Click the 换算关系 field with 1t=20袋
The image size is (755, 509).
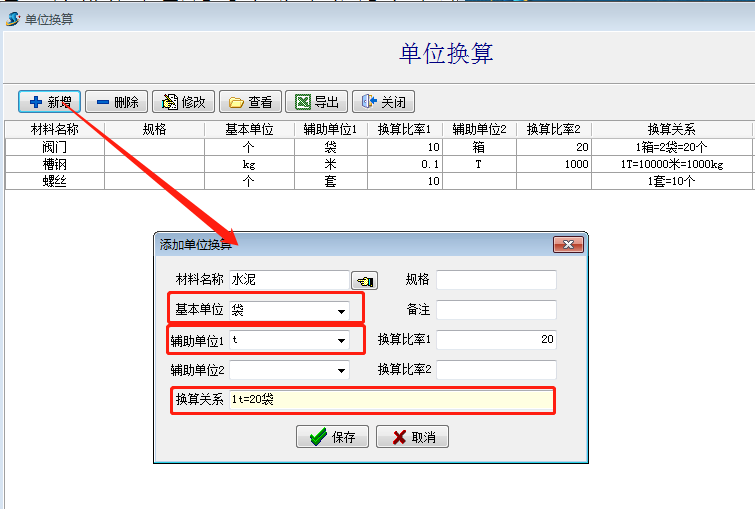pos(390,400)
